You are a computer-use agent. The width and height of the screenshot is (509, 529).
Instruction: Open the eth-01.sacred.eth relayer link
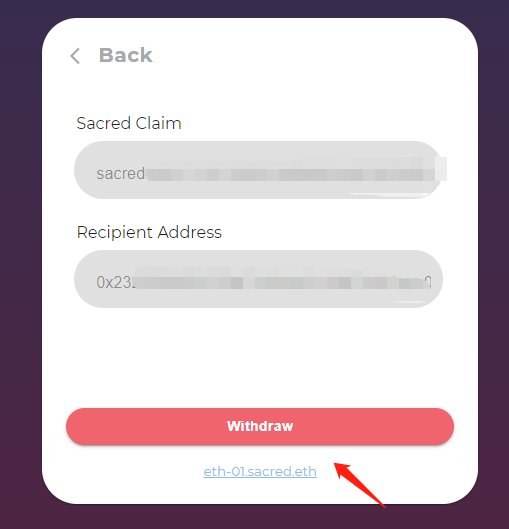[260, 471]
